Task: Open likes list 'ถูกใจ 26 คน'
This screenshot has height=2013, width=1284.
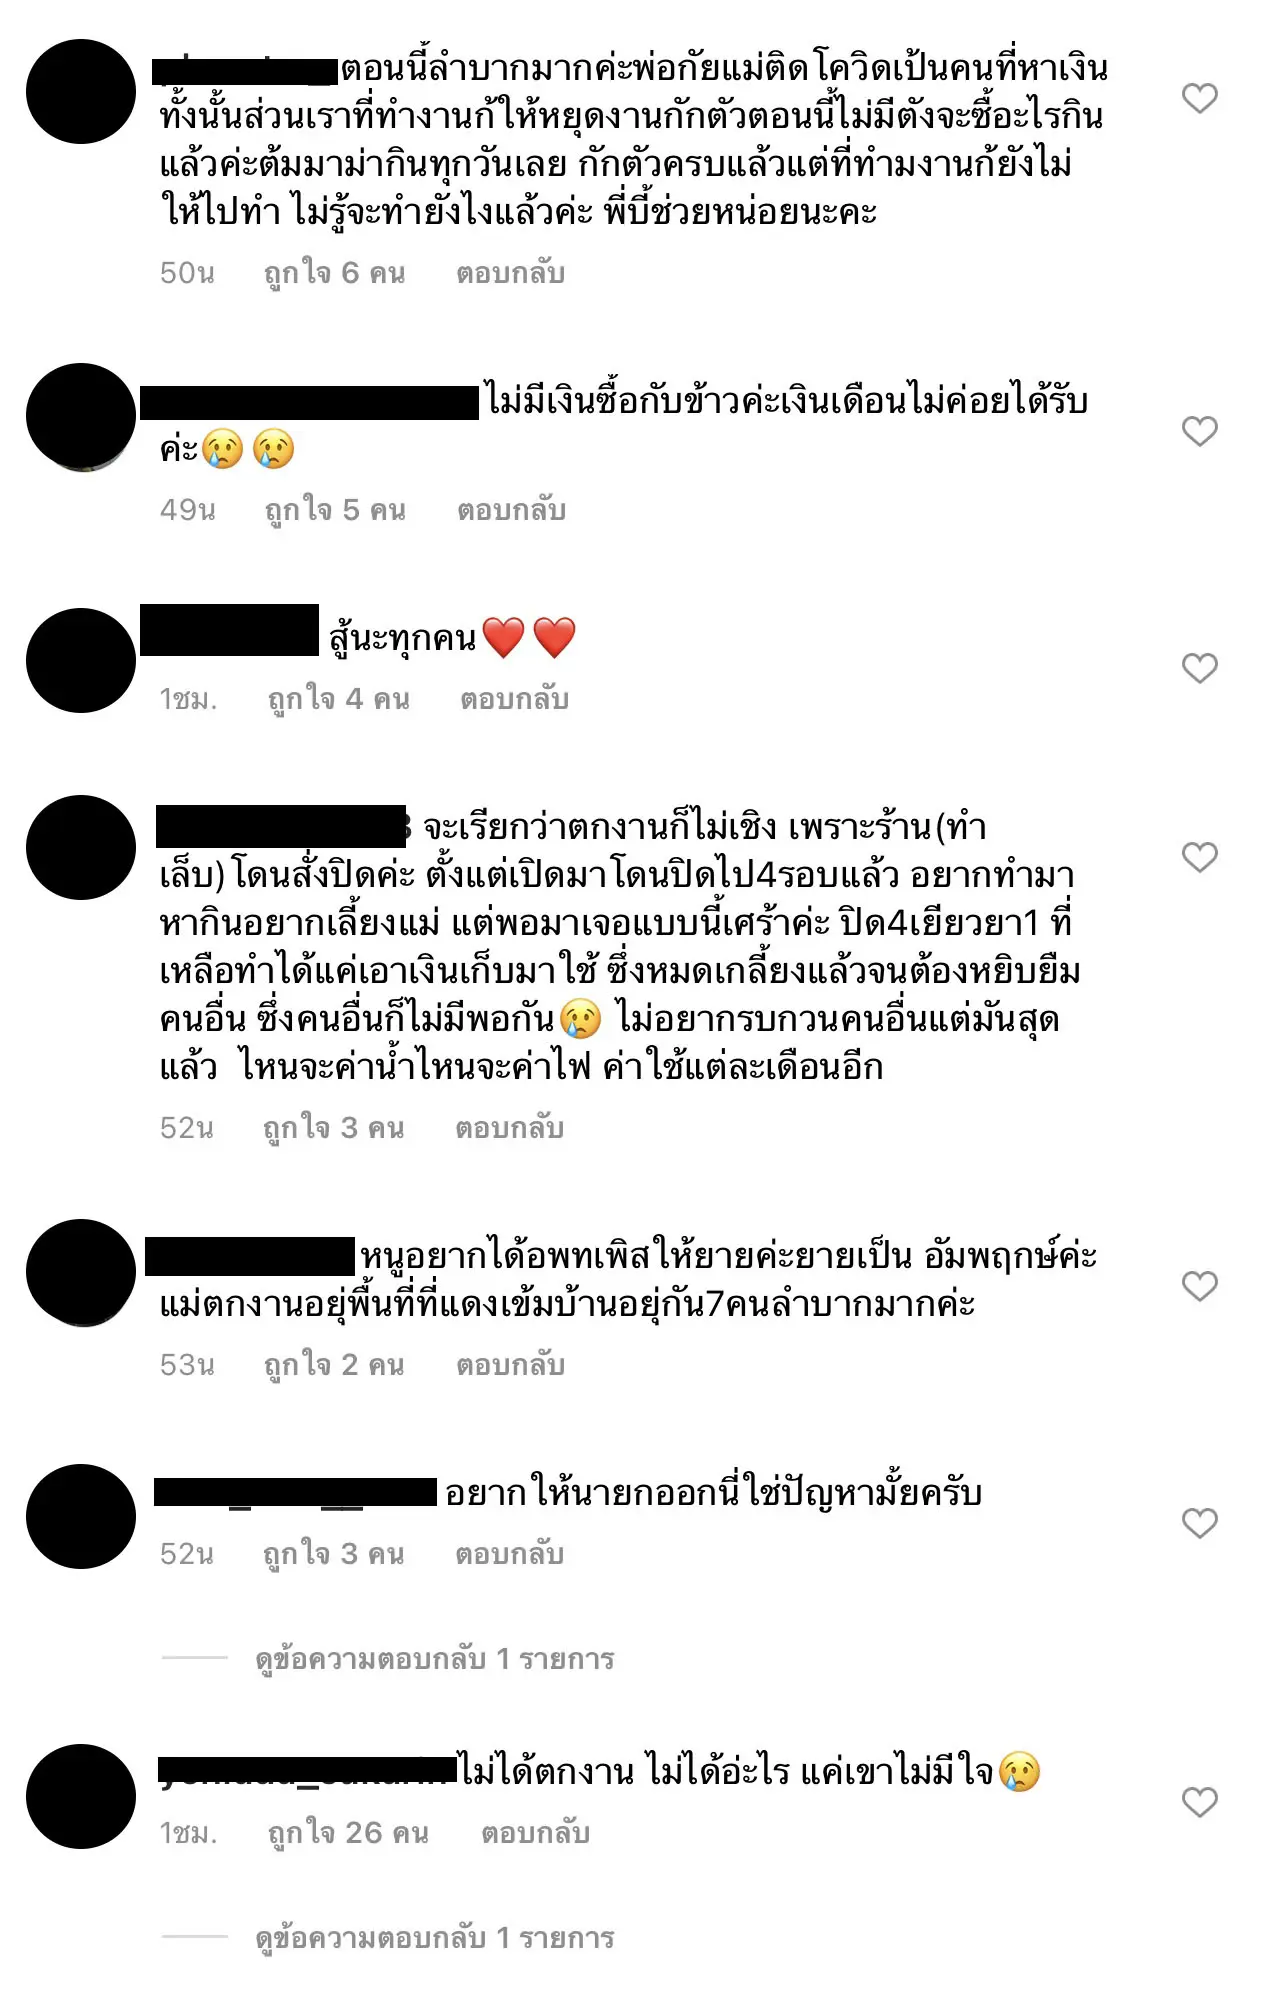Action: tap(348, 1833)
